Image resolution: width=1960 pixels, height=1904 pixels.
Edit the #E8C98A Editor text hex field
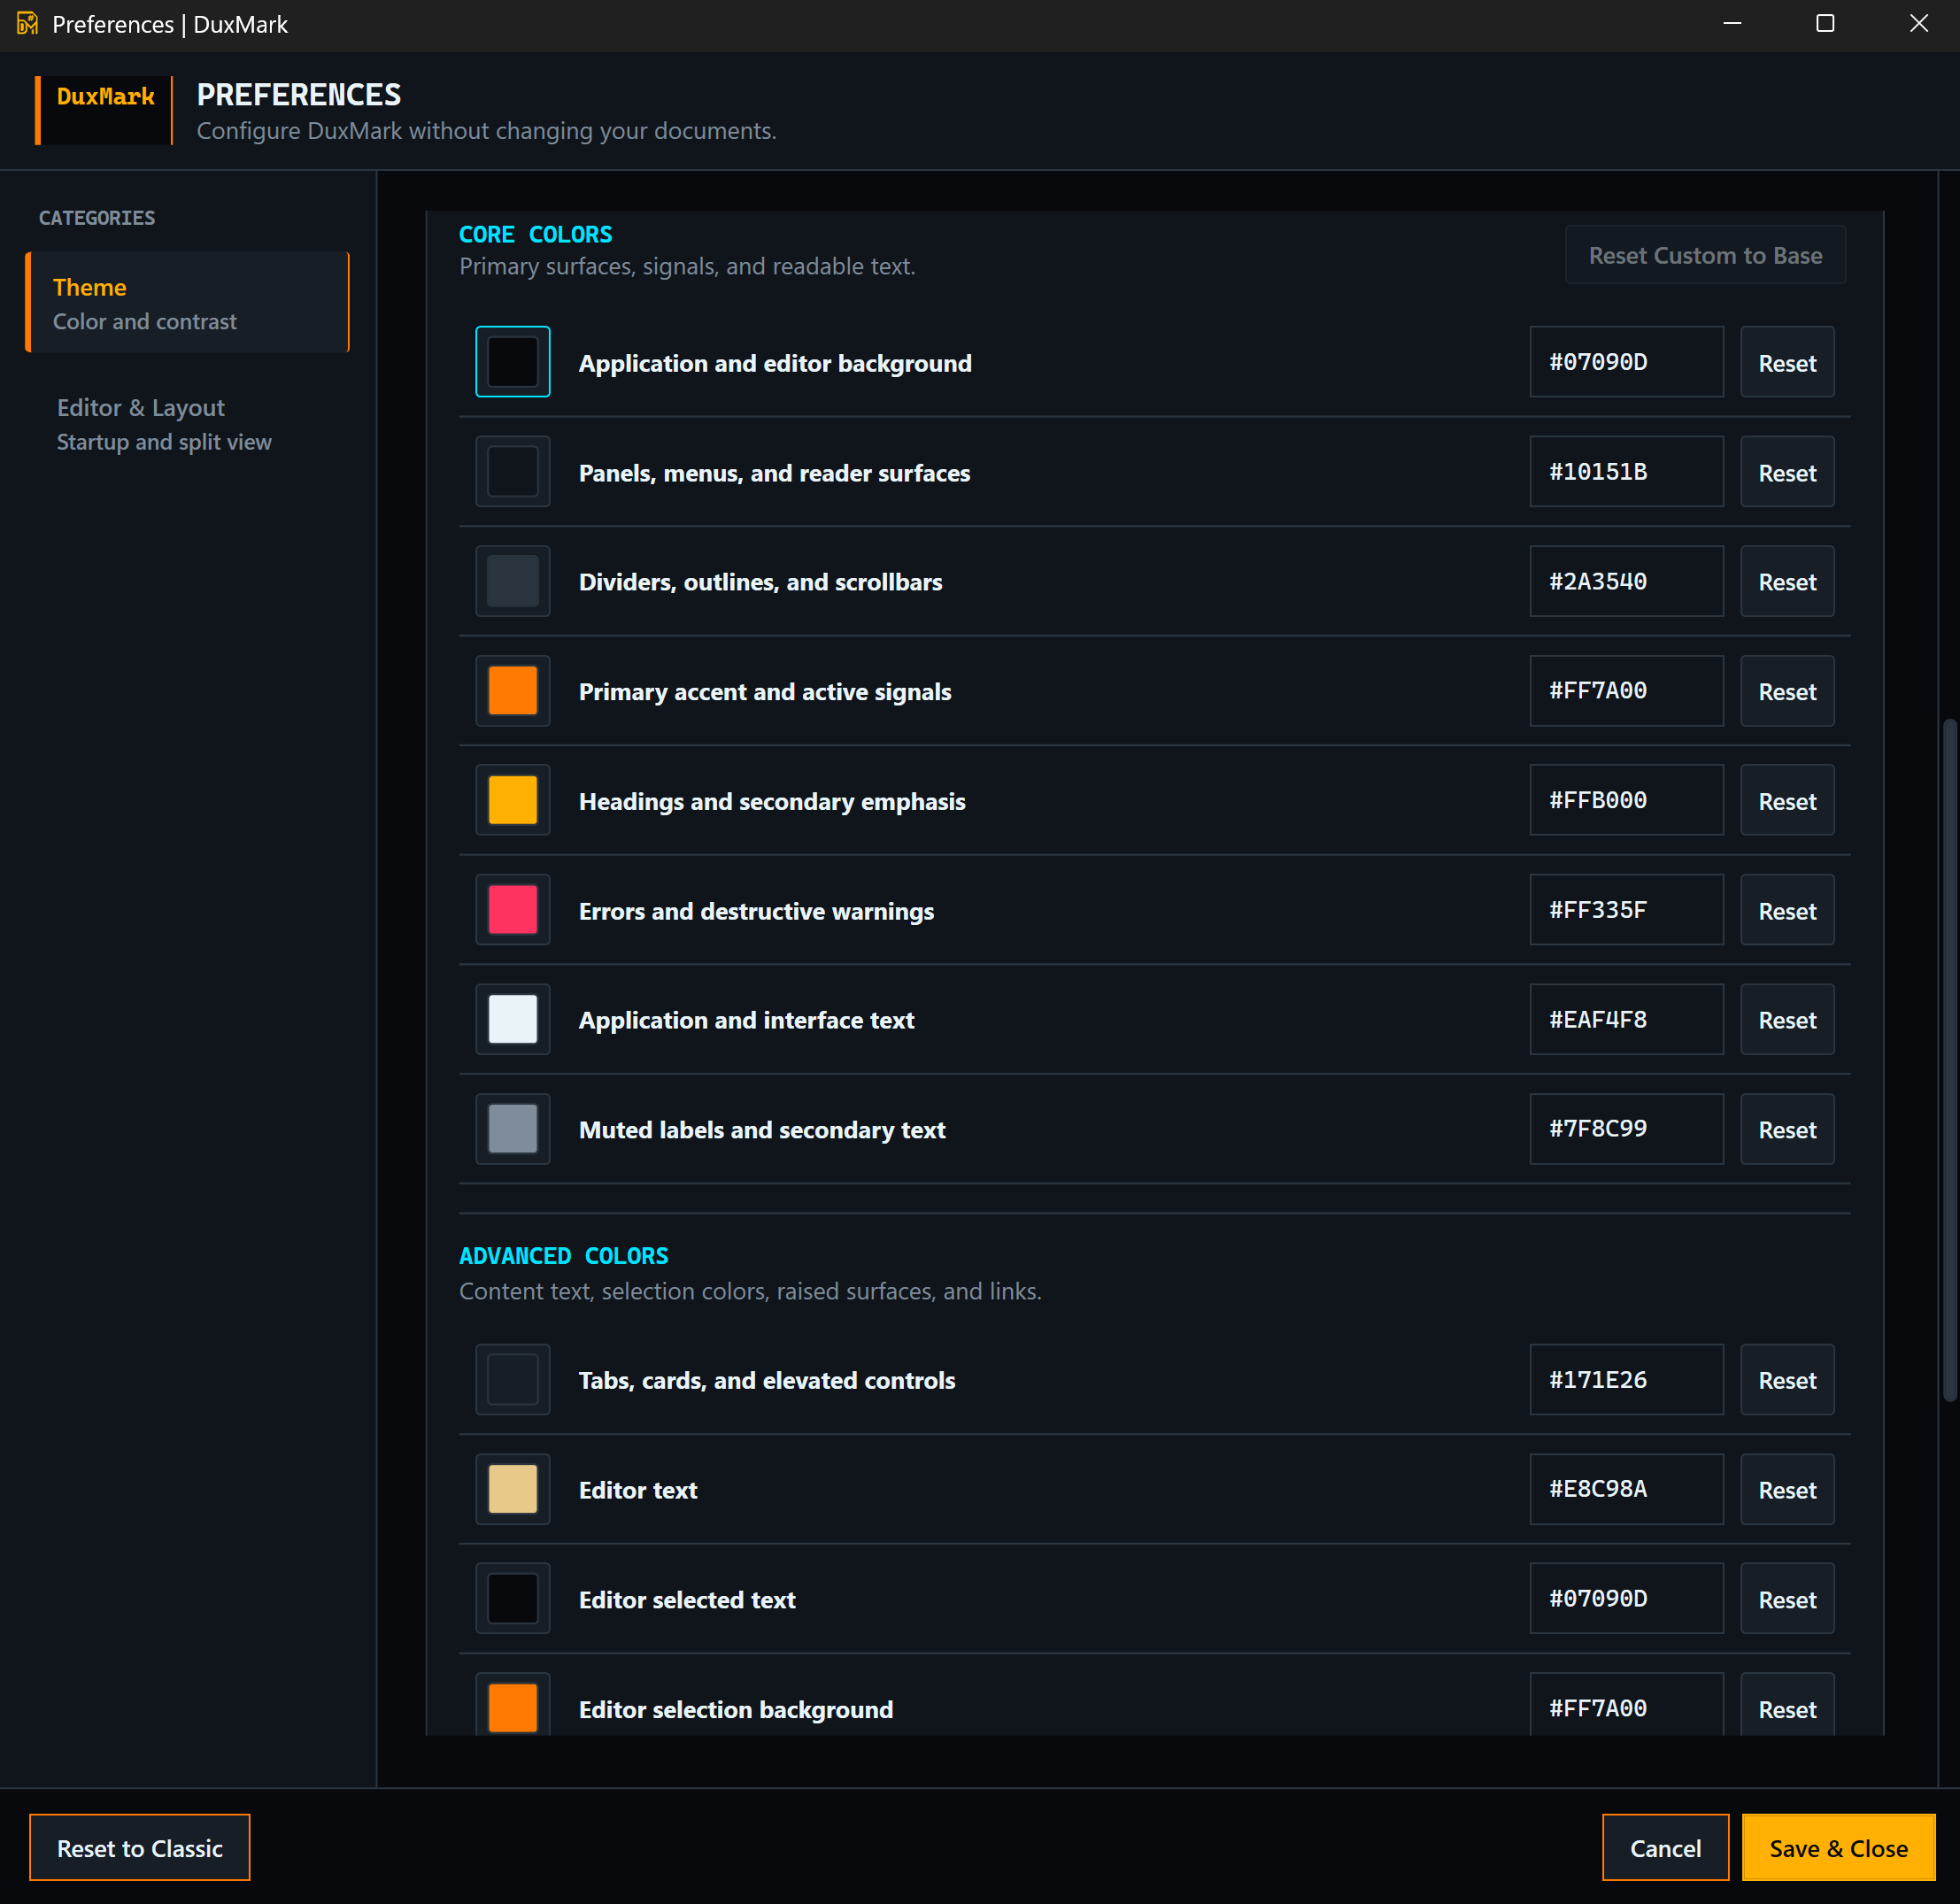click(1627, 1489)
